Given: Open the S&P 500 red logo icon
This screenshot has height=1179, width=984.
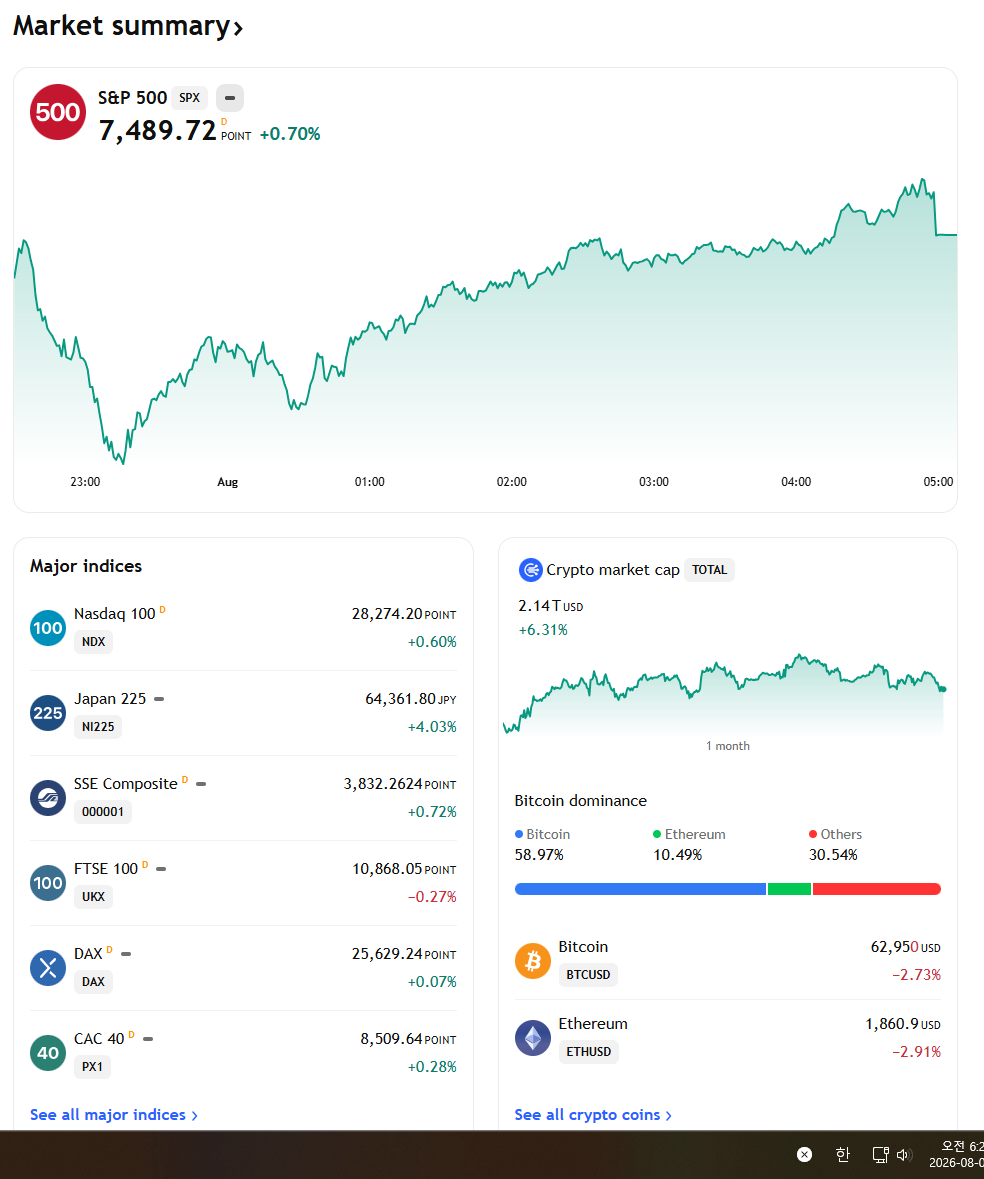Looking at the screenshot, I should [58, 112].
